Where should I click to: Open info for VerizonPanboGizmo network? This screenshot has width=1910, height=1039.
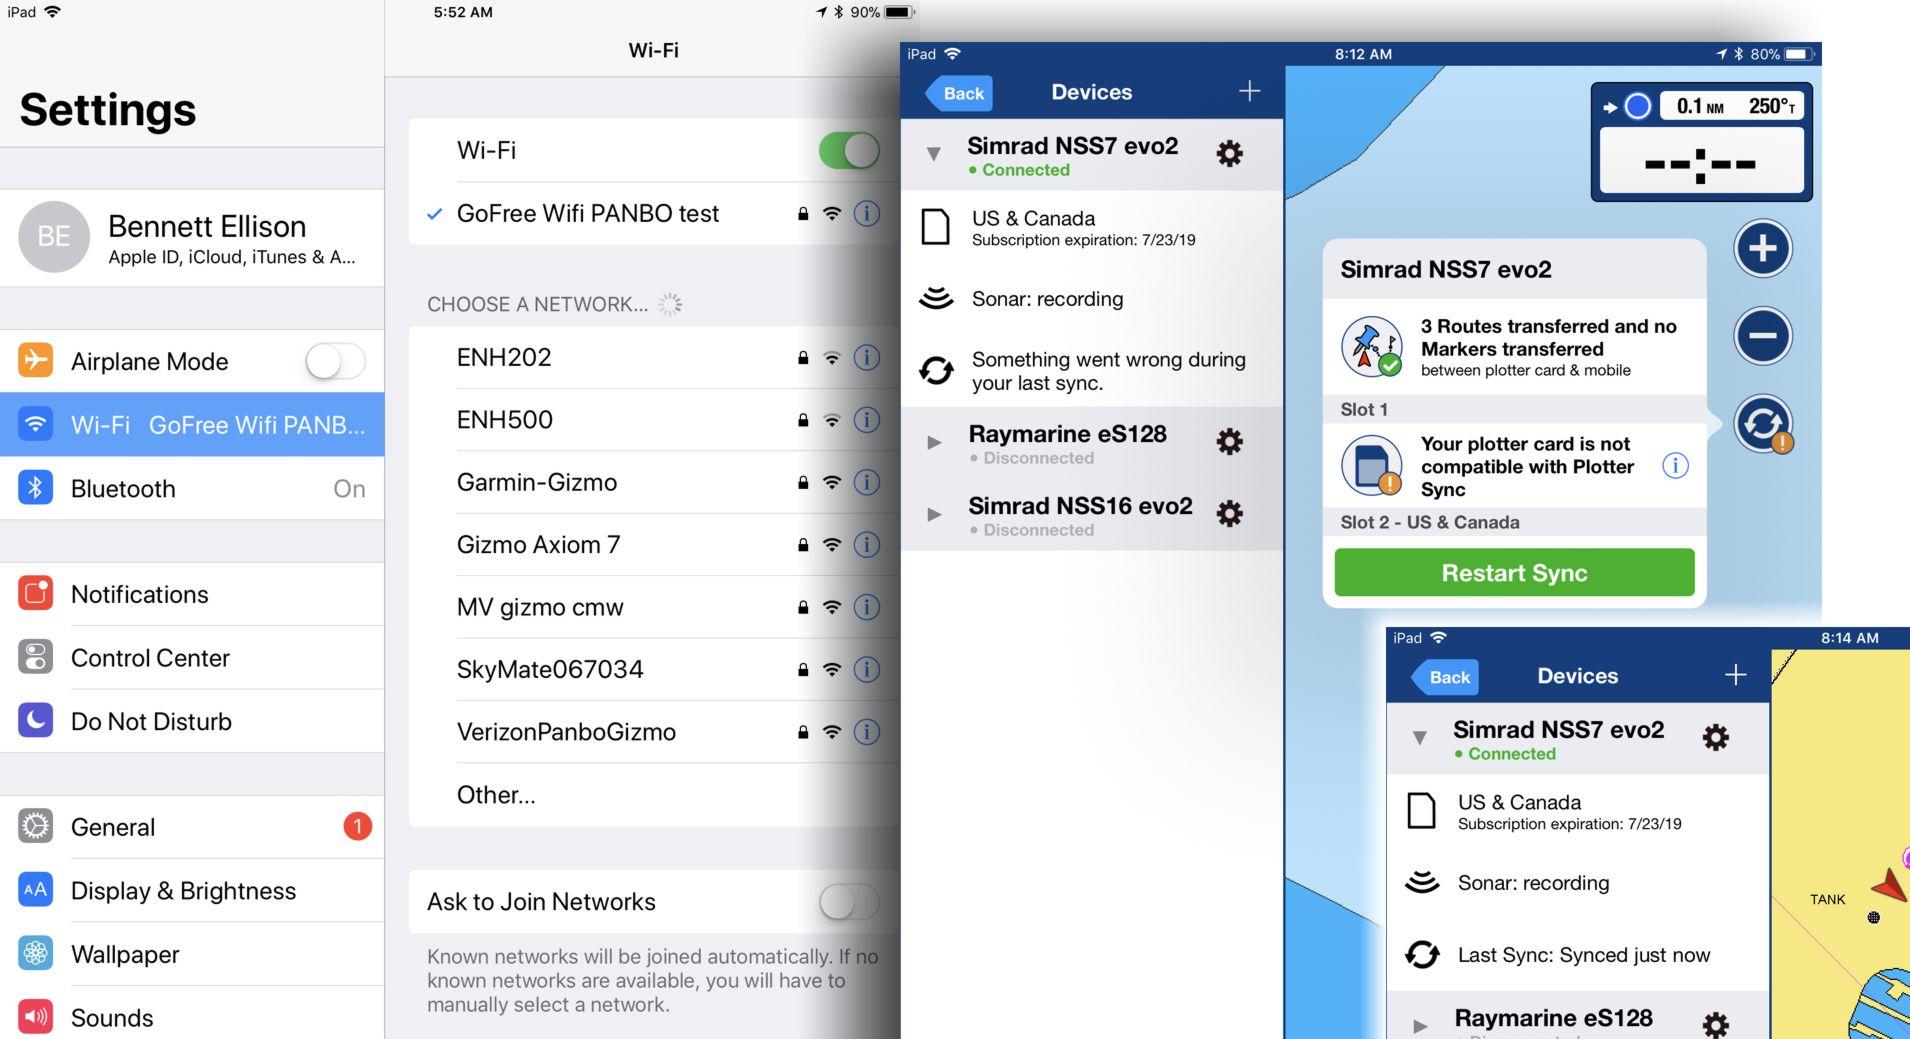pos(866,732)
